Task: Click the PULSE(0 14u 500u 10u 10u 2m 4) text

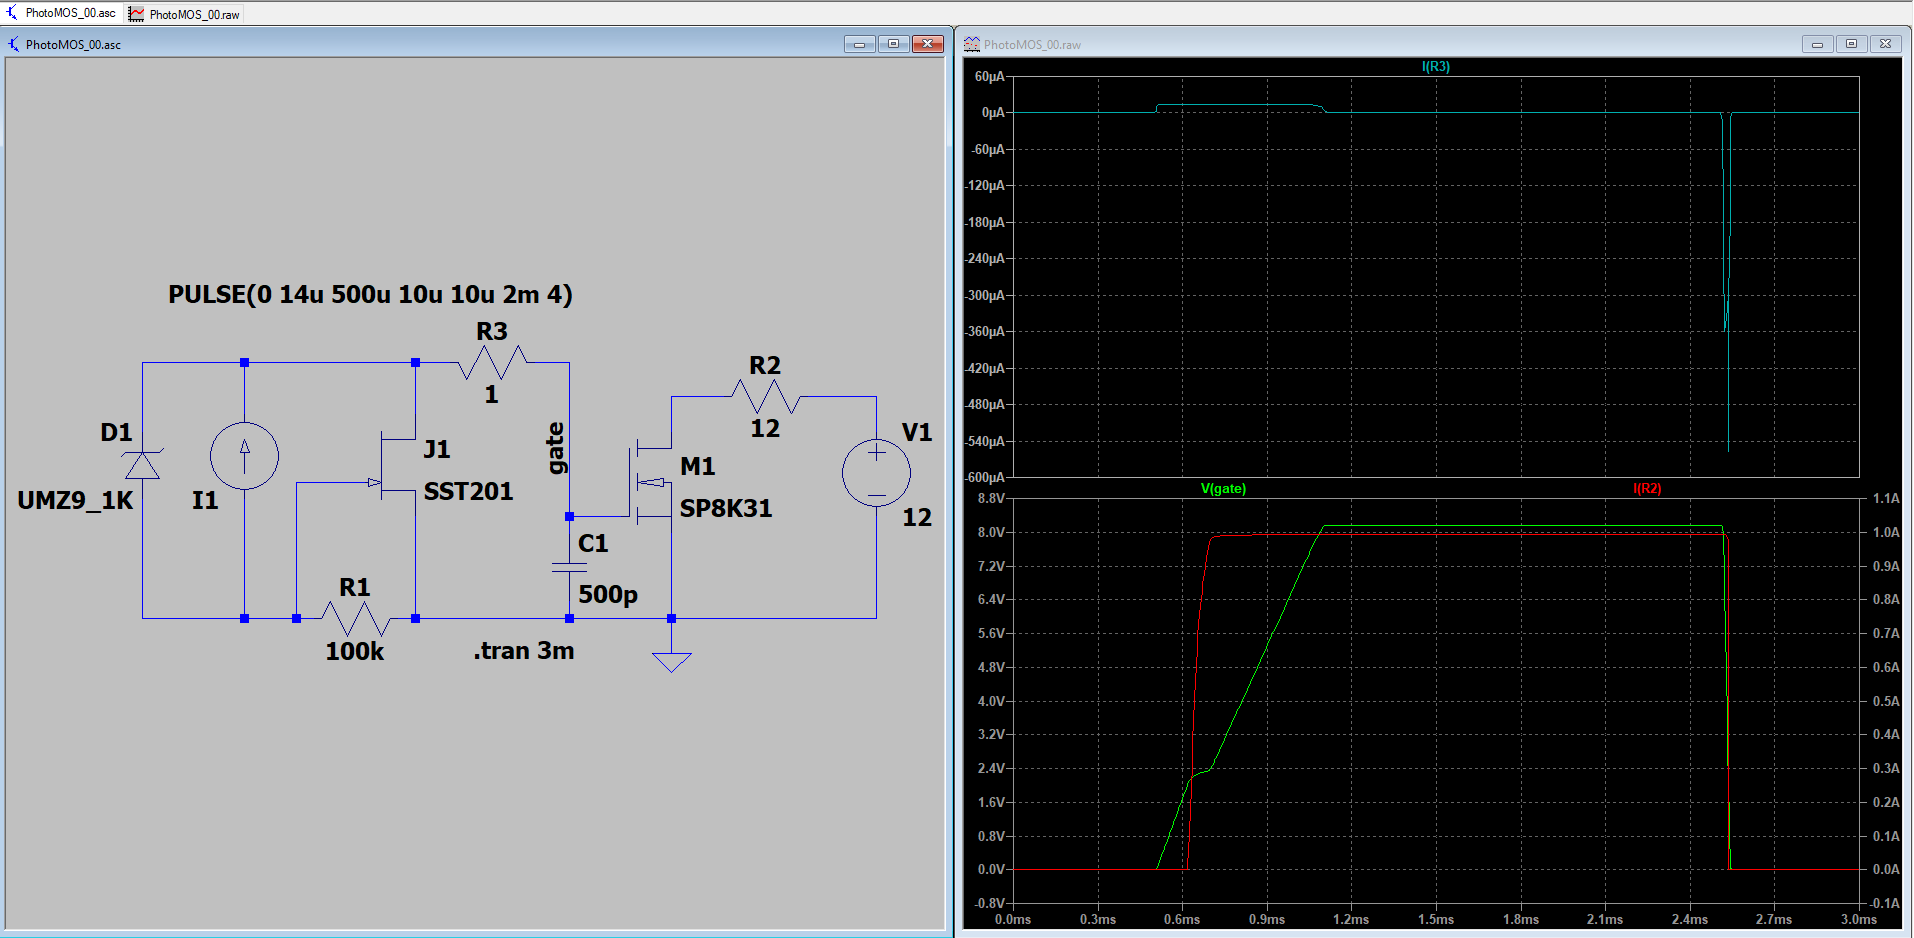Action: [370, 295]
